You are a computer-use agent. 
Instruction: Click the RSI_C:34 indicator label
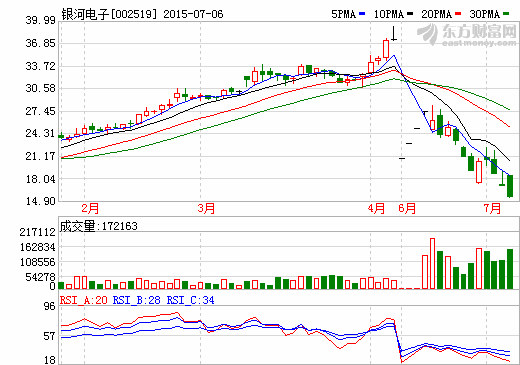tap(191, 300)
